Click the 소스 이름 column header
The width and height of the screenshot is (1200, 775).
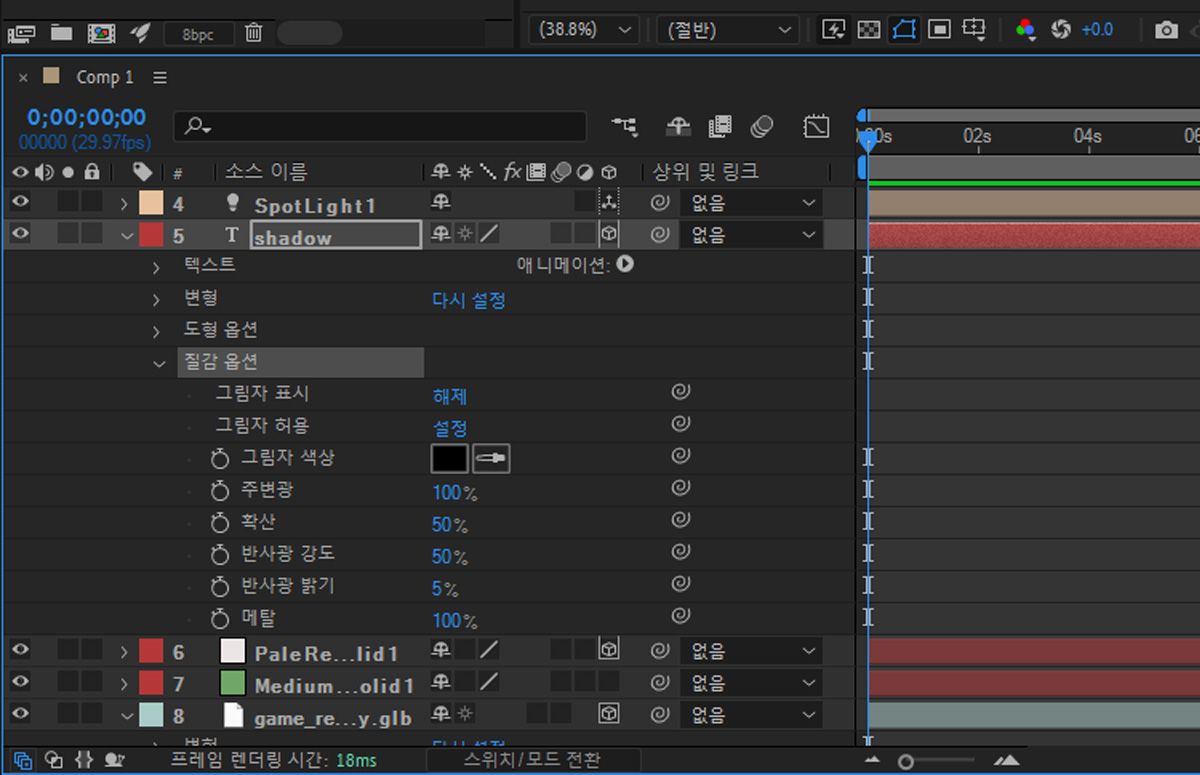(x=267, y=172)
